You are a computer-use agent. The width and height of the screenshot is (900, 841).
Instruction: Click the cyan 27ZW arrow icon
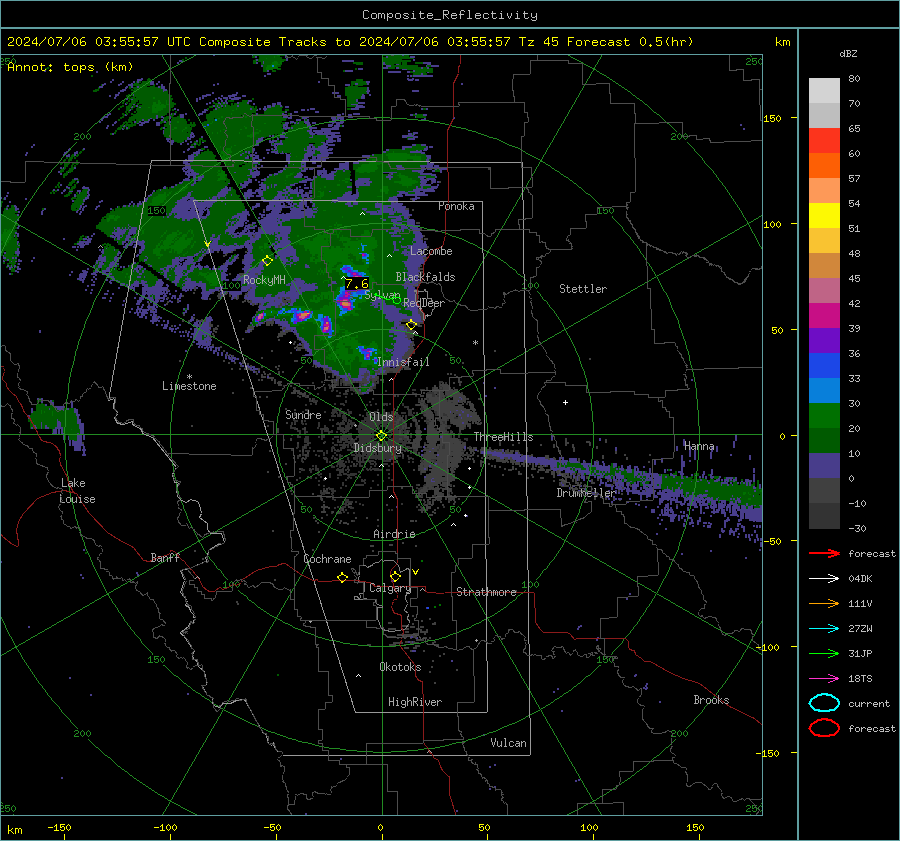click(x=824, y=629)
